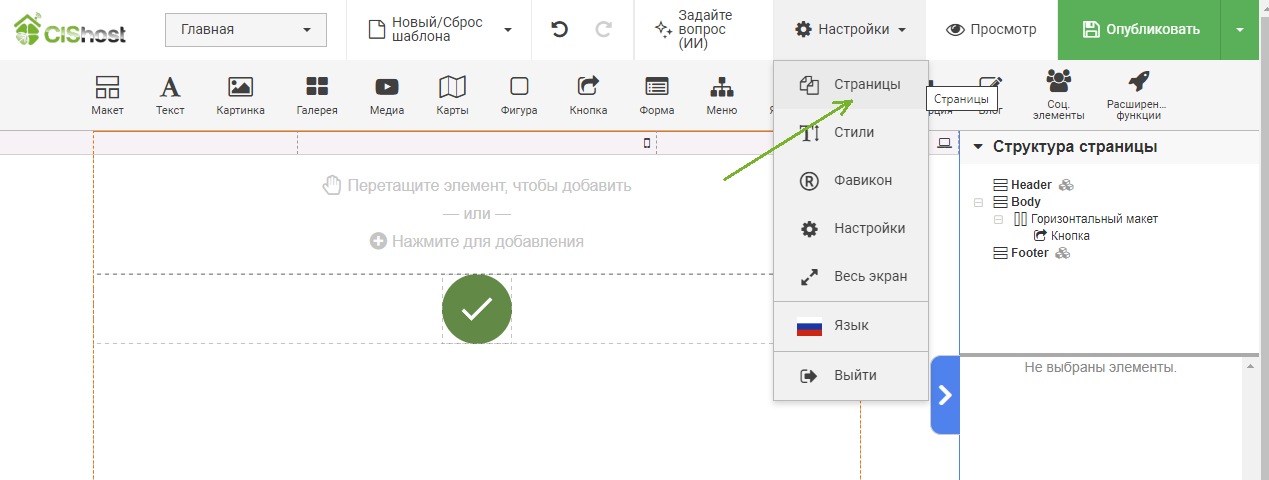Insert a Медиа video element
Image resolution: width=1269 pixels, height=480 pixels.
[x=386, y=96]
